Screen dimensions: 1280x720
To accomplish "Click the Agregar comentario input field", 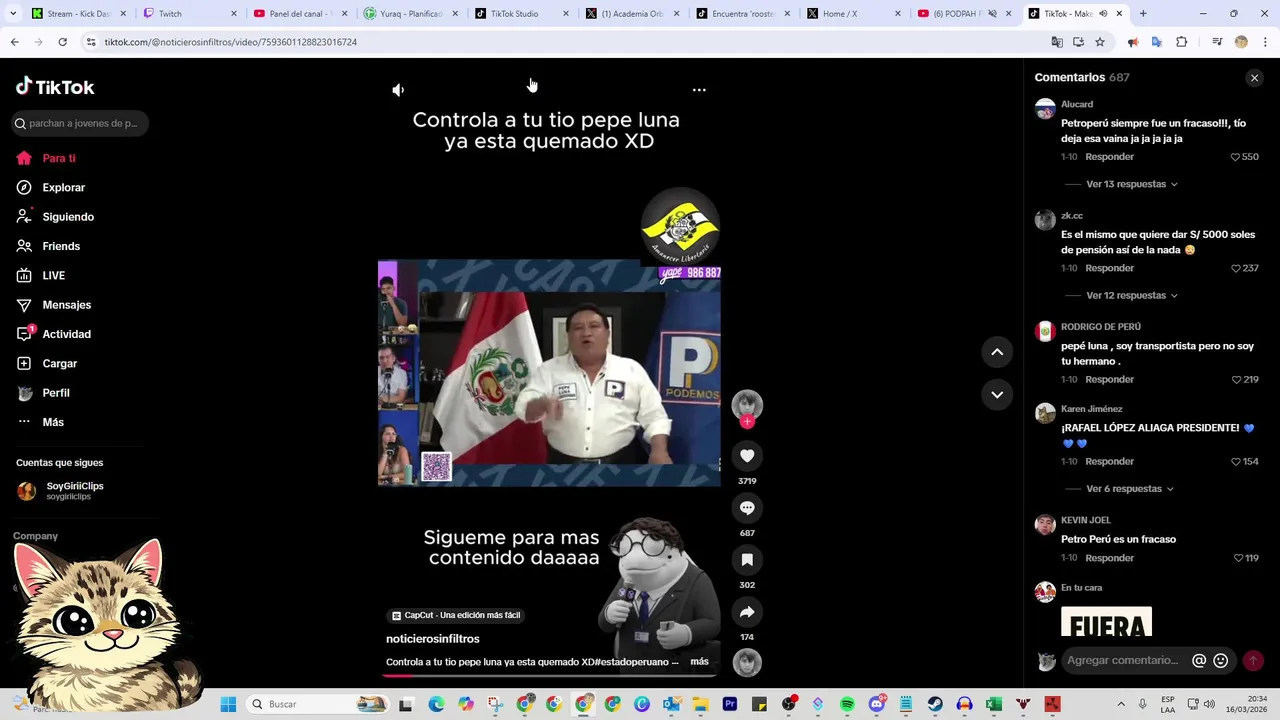I will coord(1124,660).
